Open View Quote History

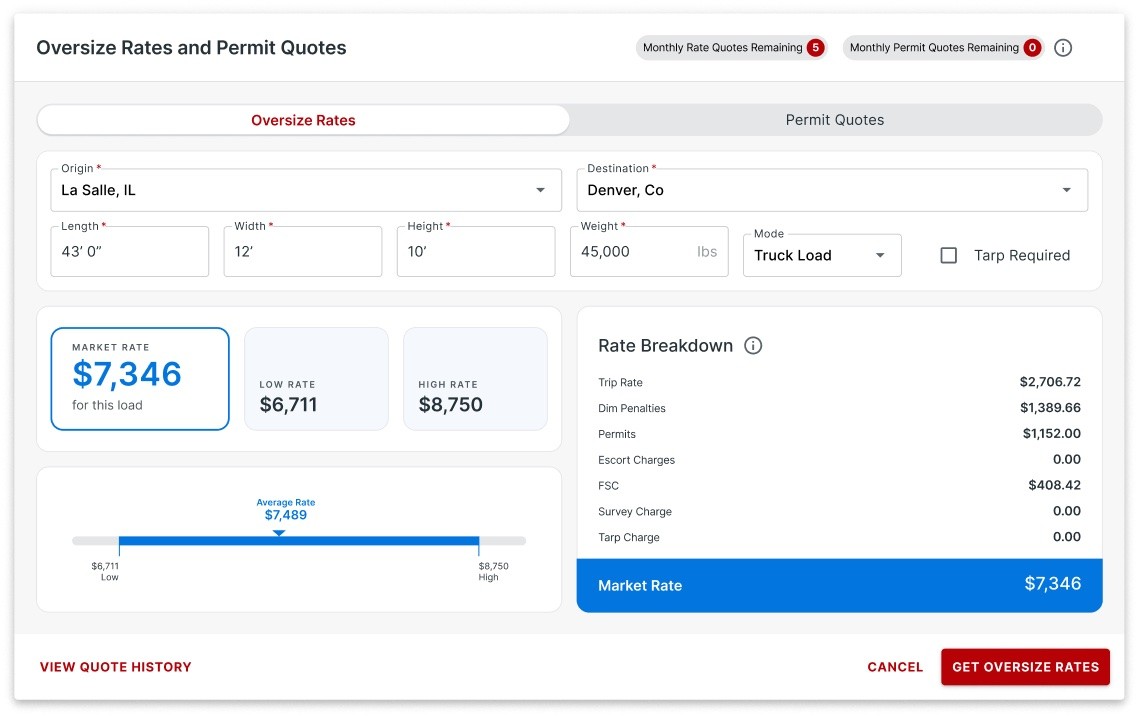115,666
